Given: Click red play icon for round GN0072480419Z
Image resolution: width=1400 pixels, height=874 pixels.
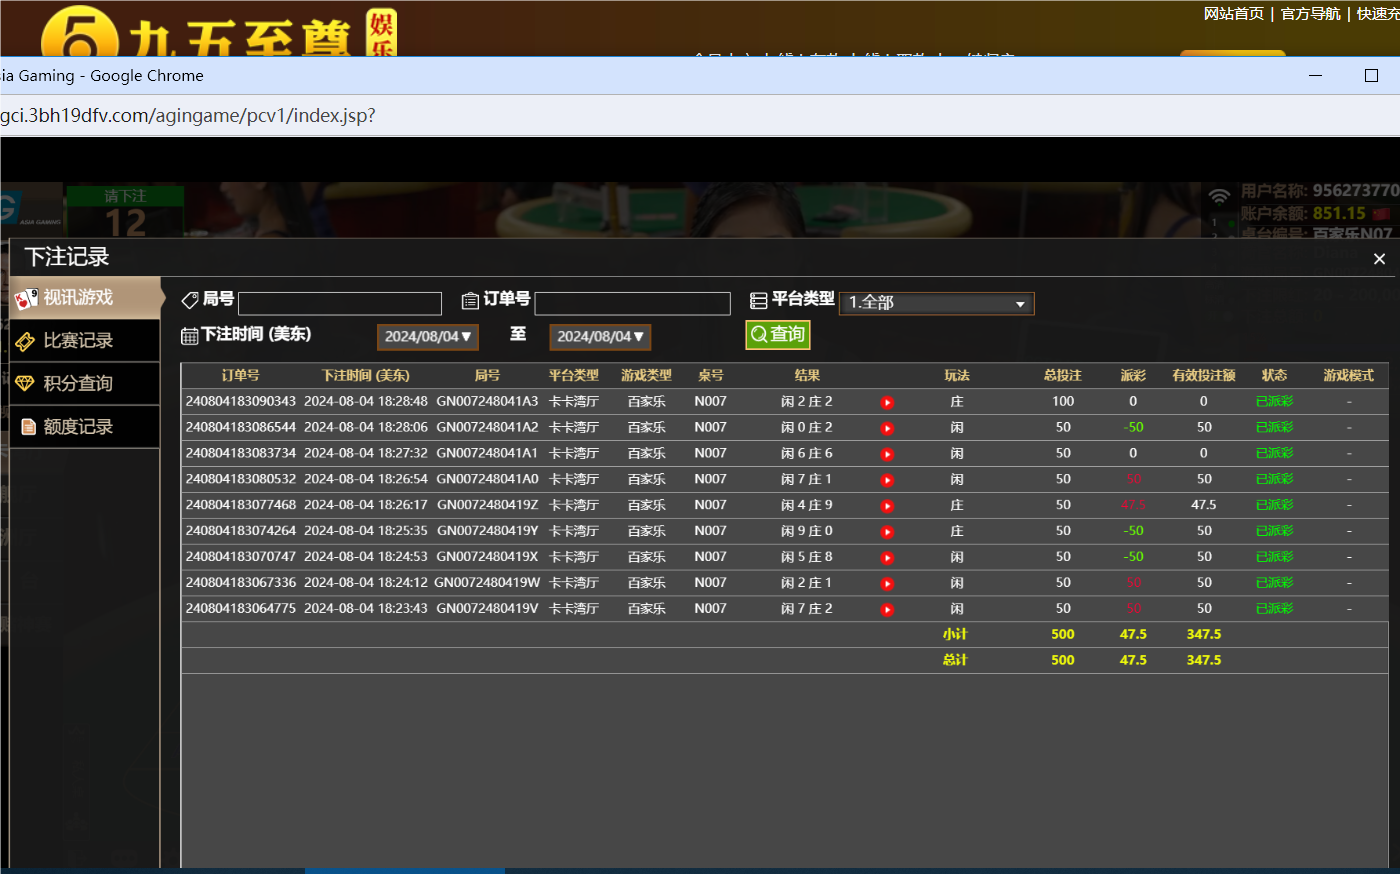Looking at the screenshot, I should (887, 506).
